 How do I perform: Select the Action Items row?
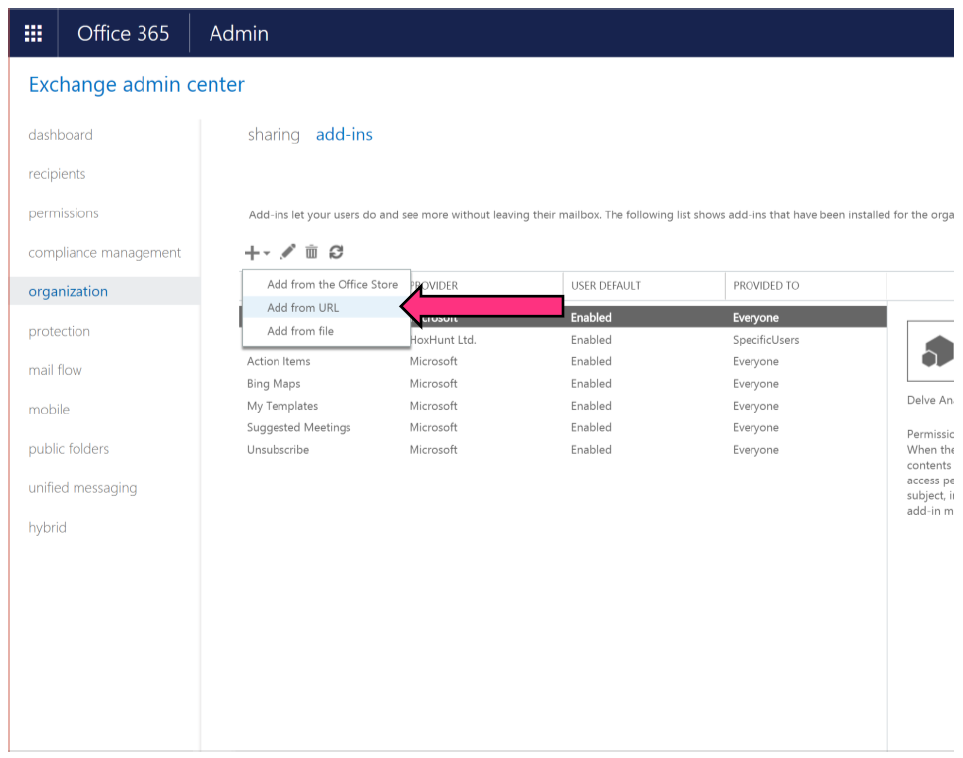(x=563, y=361)
